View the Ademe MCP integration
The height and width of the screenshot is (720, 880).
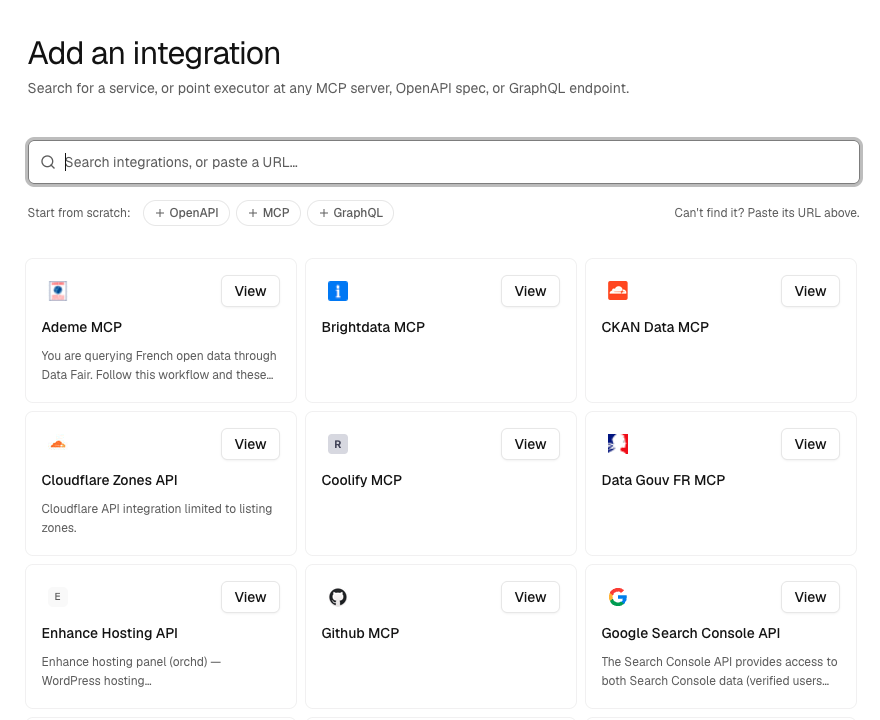pyautogui.click(x=250, y=291)
